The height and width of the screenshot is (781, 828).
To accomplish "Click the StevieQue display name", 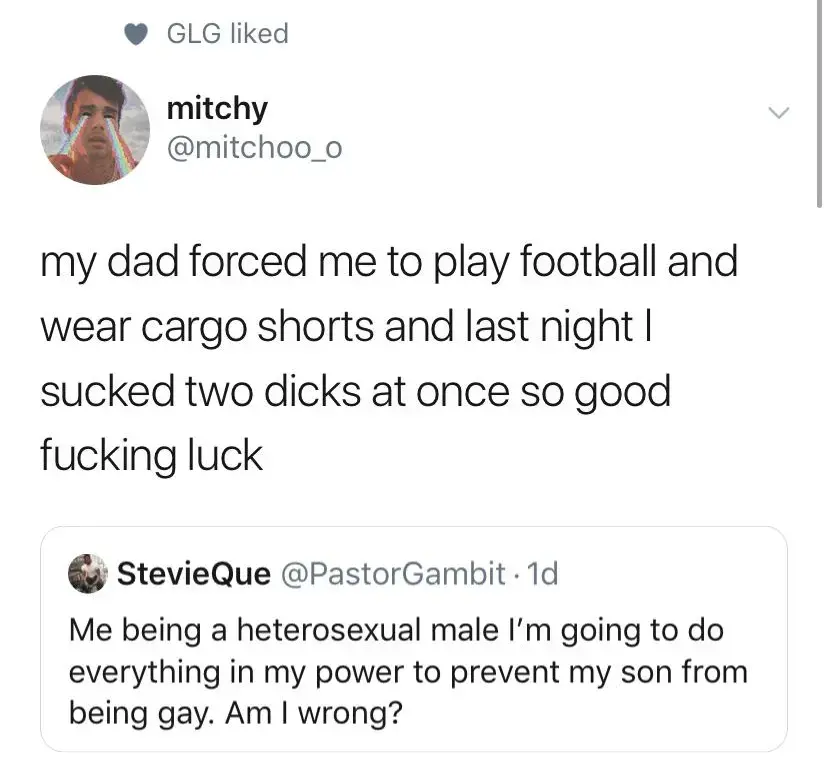I will point(194,573).
